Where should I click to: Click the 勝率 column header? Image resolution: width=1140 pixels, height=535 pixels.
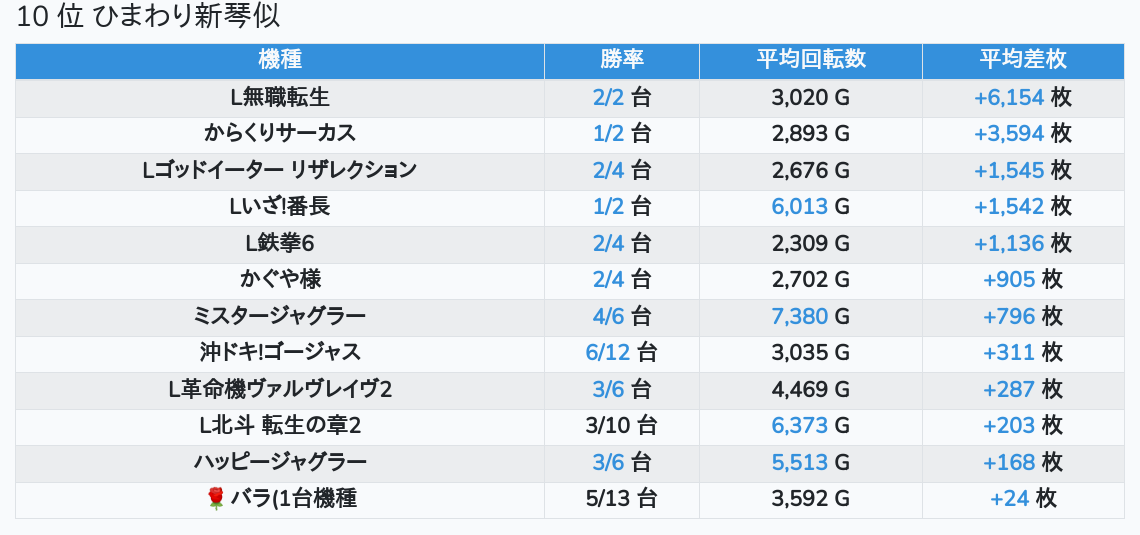[622, 59]
